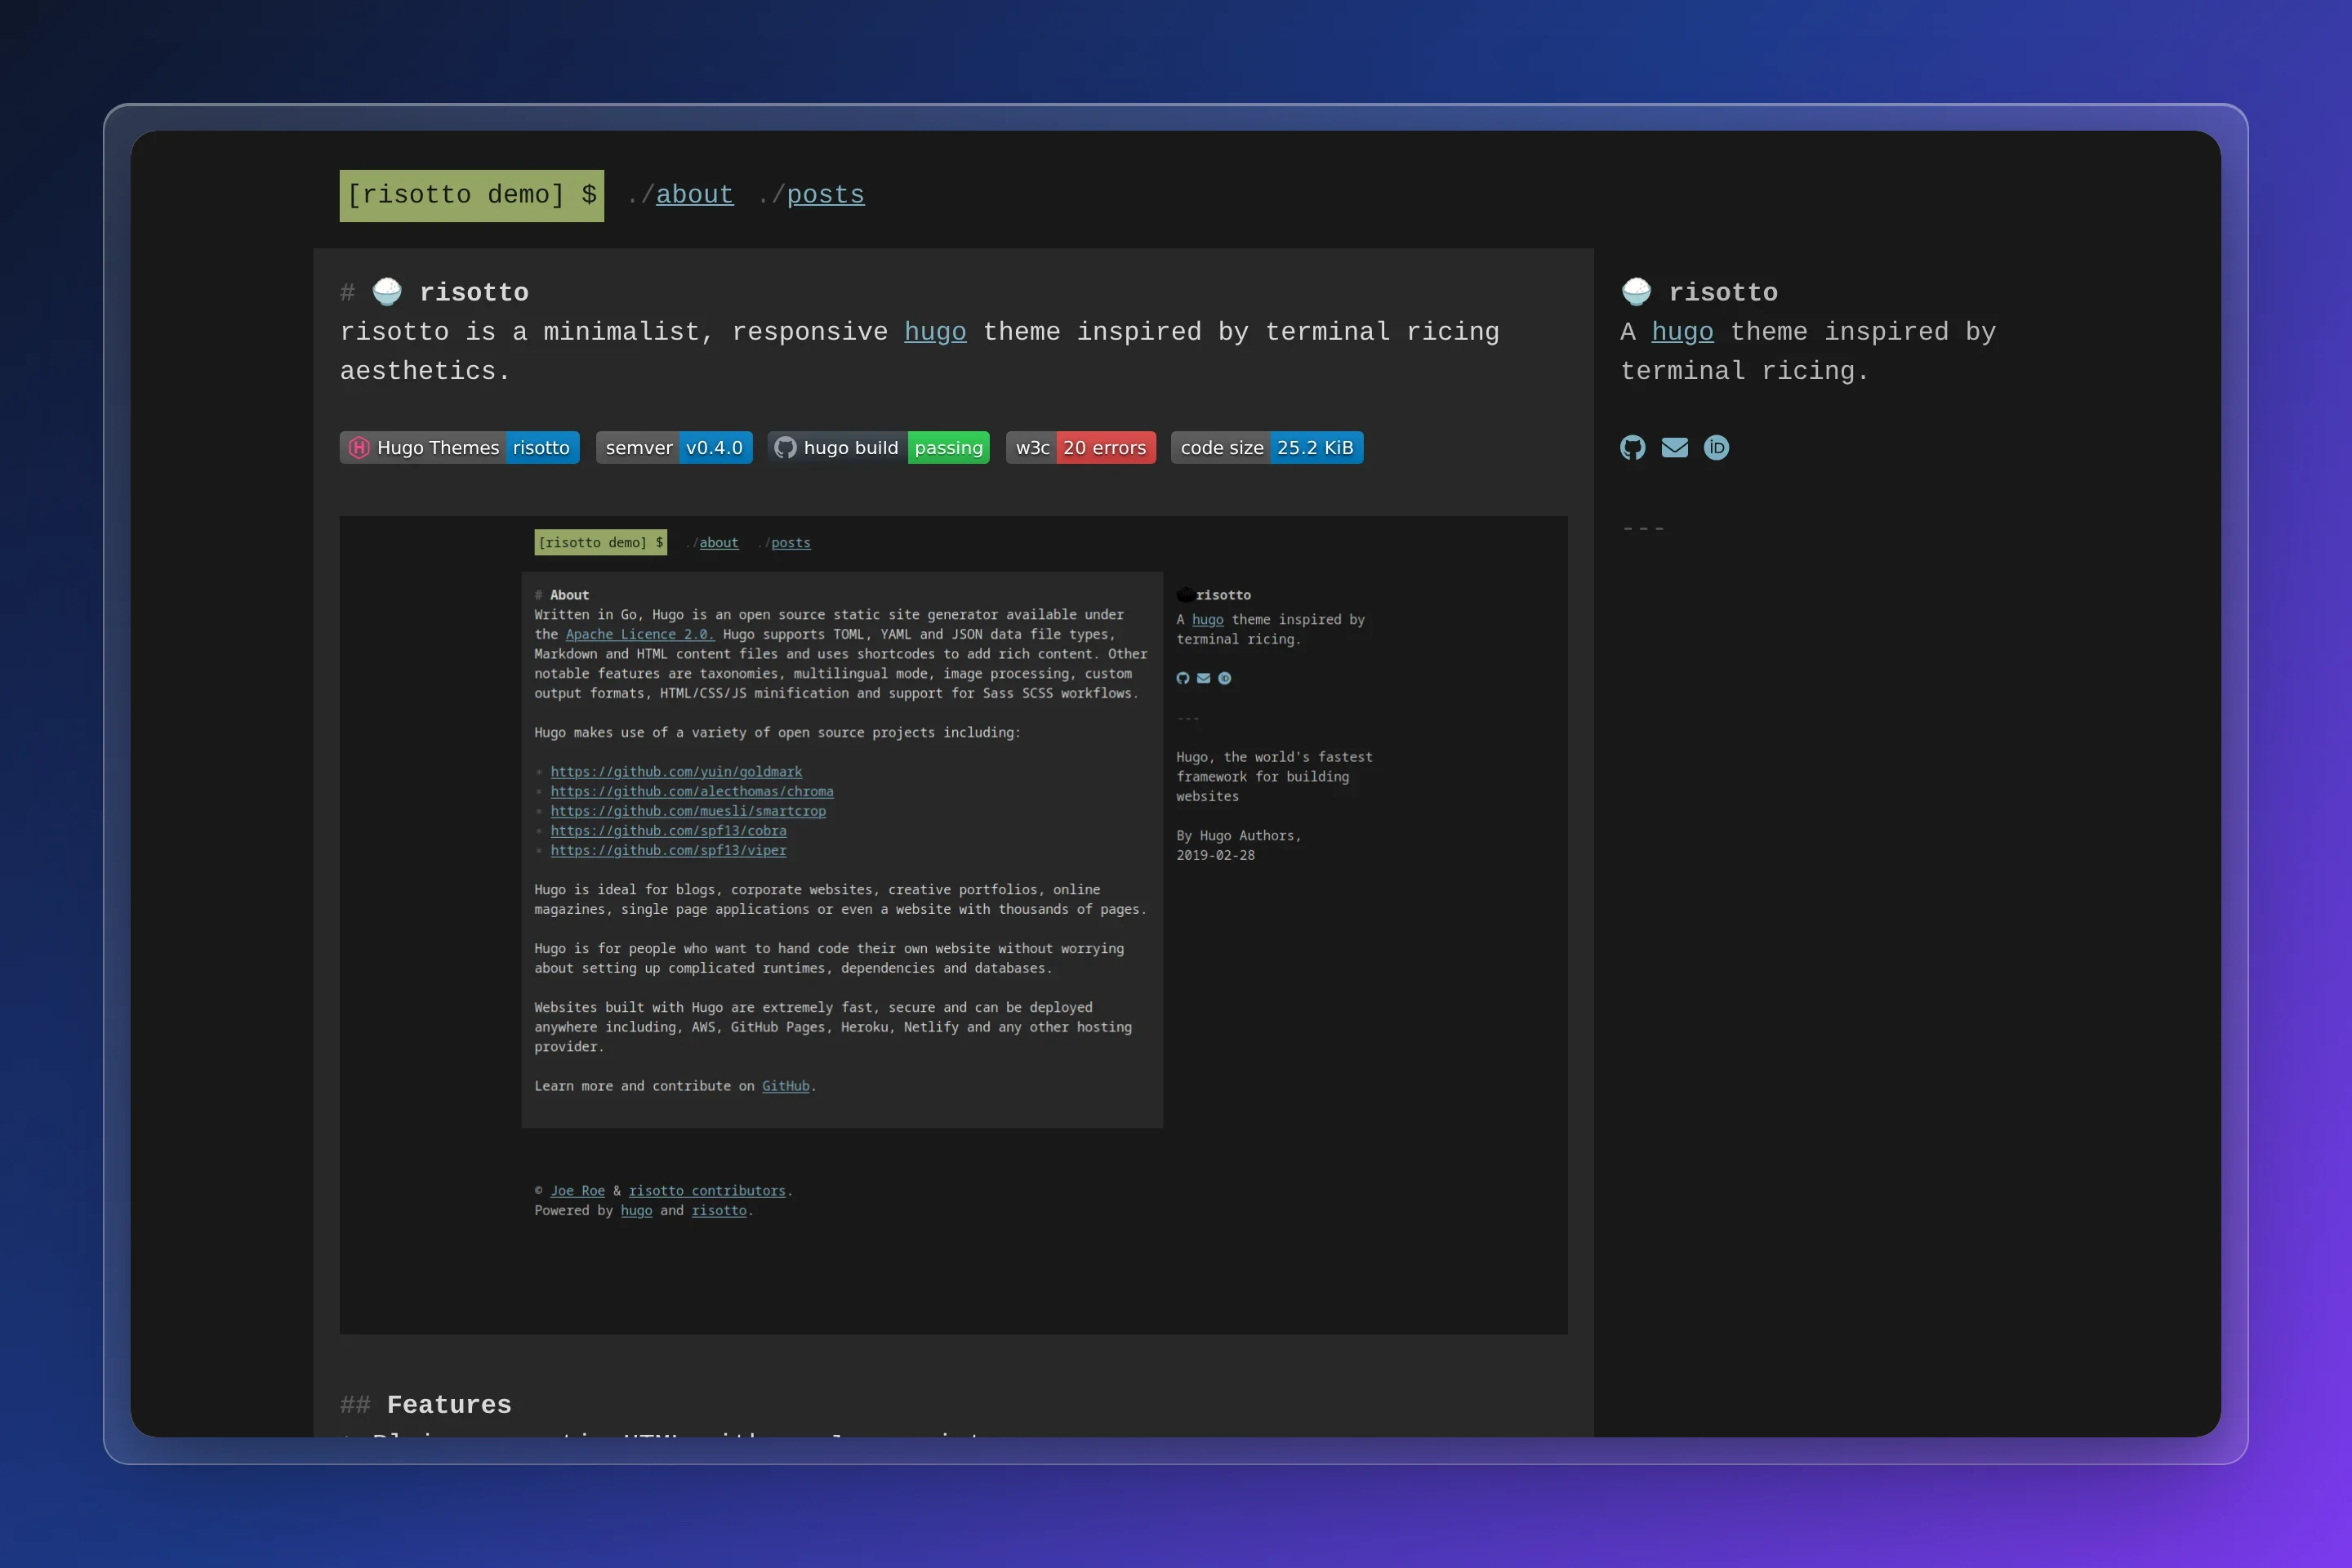2352x1568 pixels.
Task: Click the '[risotto demo] $' site title
Action: point(472,195)
